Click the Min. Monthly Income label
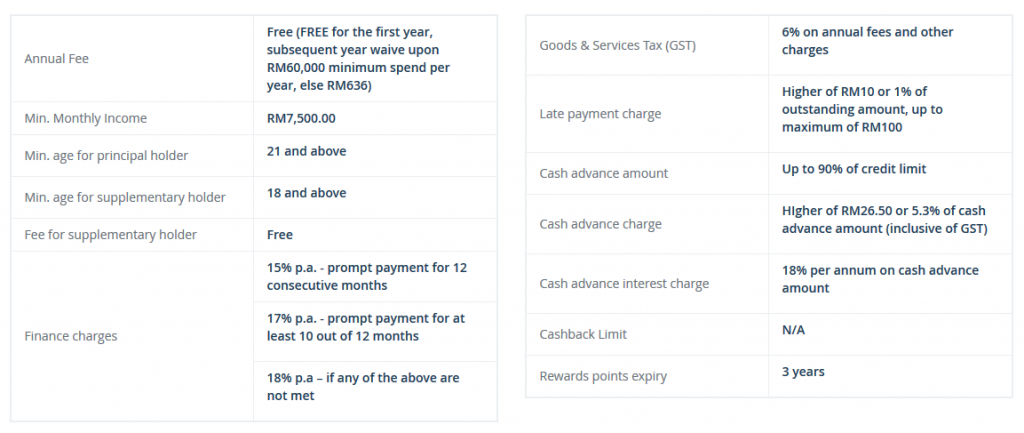The image size is (1024, 433). (x=86, y=118)
